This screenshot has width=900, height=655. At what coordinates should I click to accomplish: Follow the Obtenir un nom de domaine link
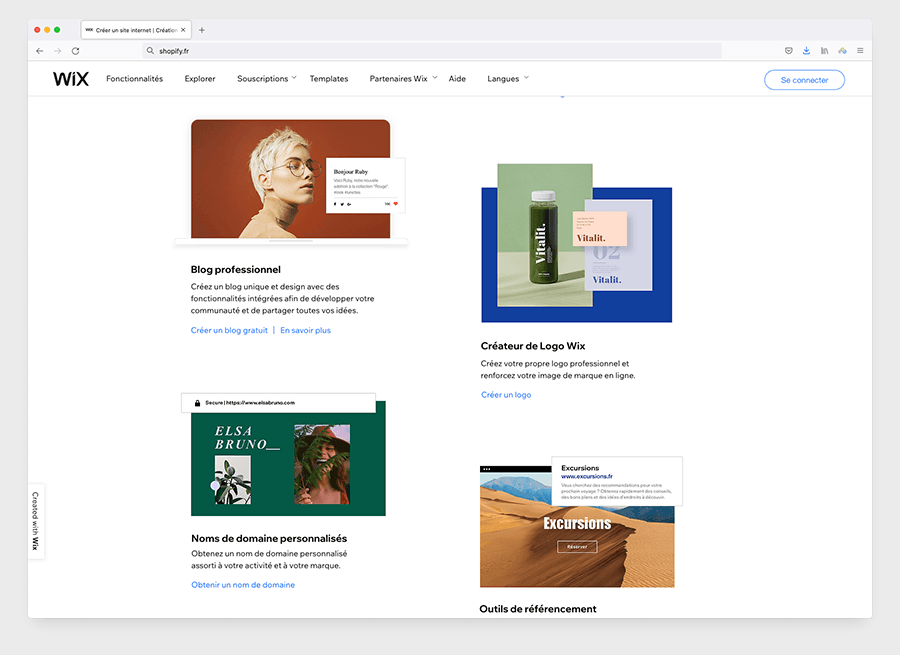pyautogui.click(x=243, y=584)
